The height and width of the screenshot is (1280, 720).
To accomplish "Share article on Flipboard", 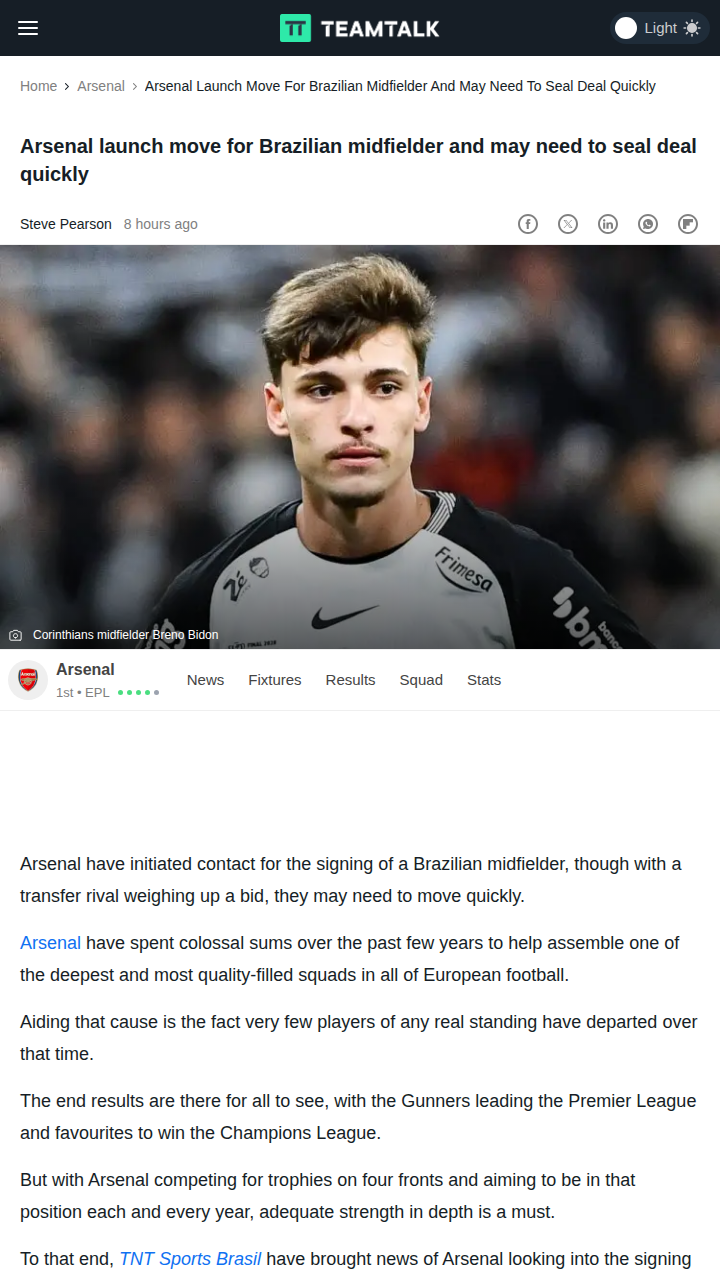I will pyautogui.click(x=688, y=224).
